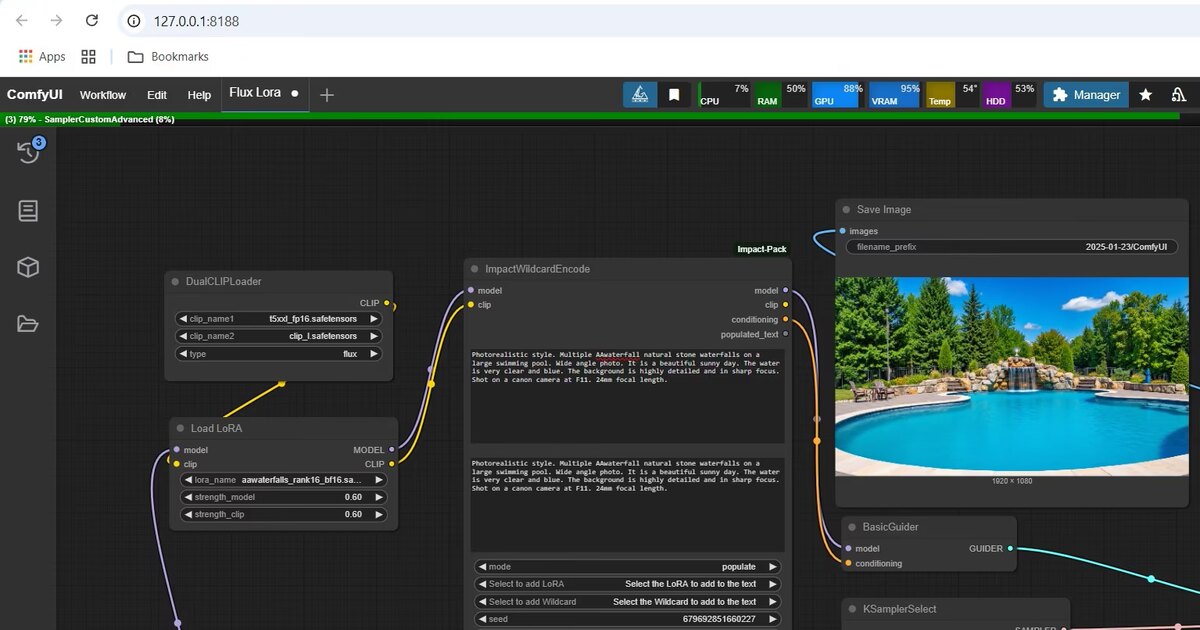
Task: Click the bookmark icon in top toolbar
Action: point(674,95)
